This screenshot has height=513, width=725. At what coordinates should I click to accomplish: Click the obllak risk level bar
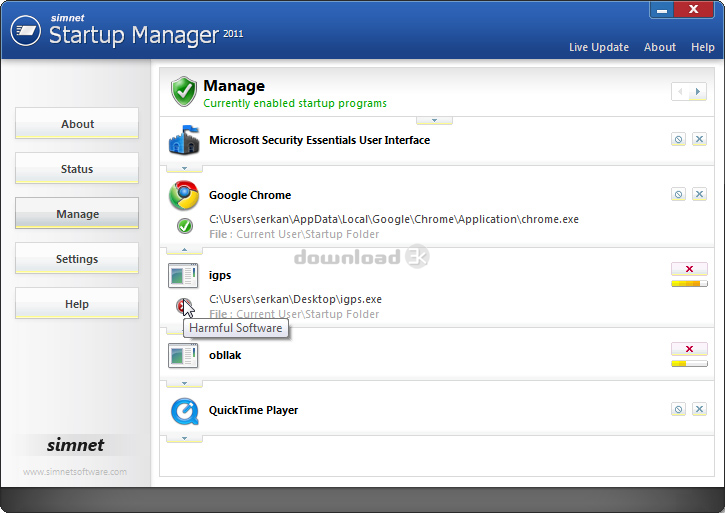click(x=689, y=364)
